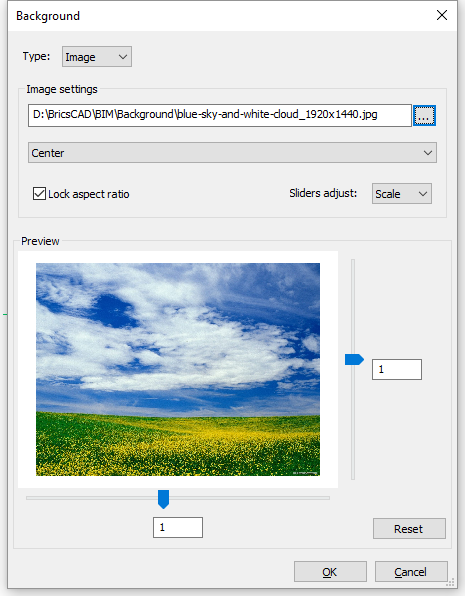Click the vertical scale slider thumb
The height and width of the screenshot is (596, 465).
[x=354, y=360]
